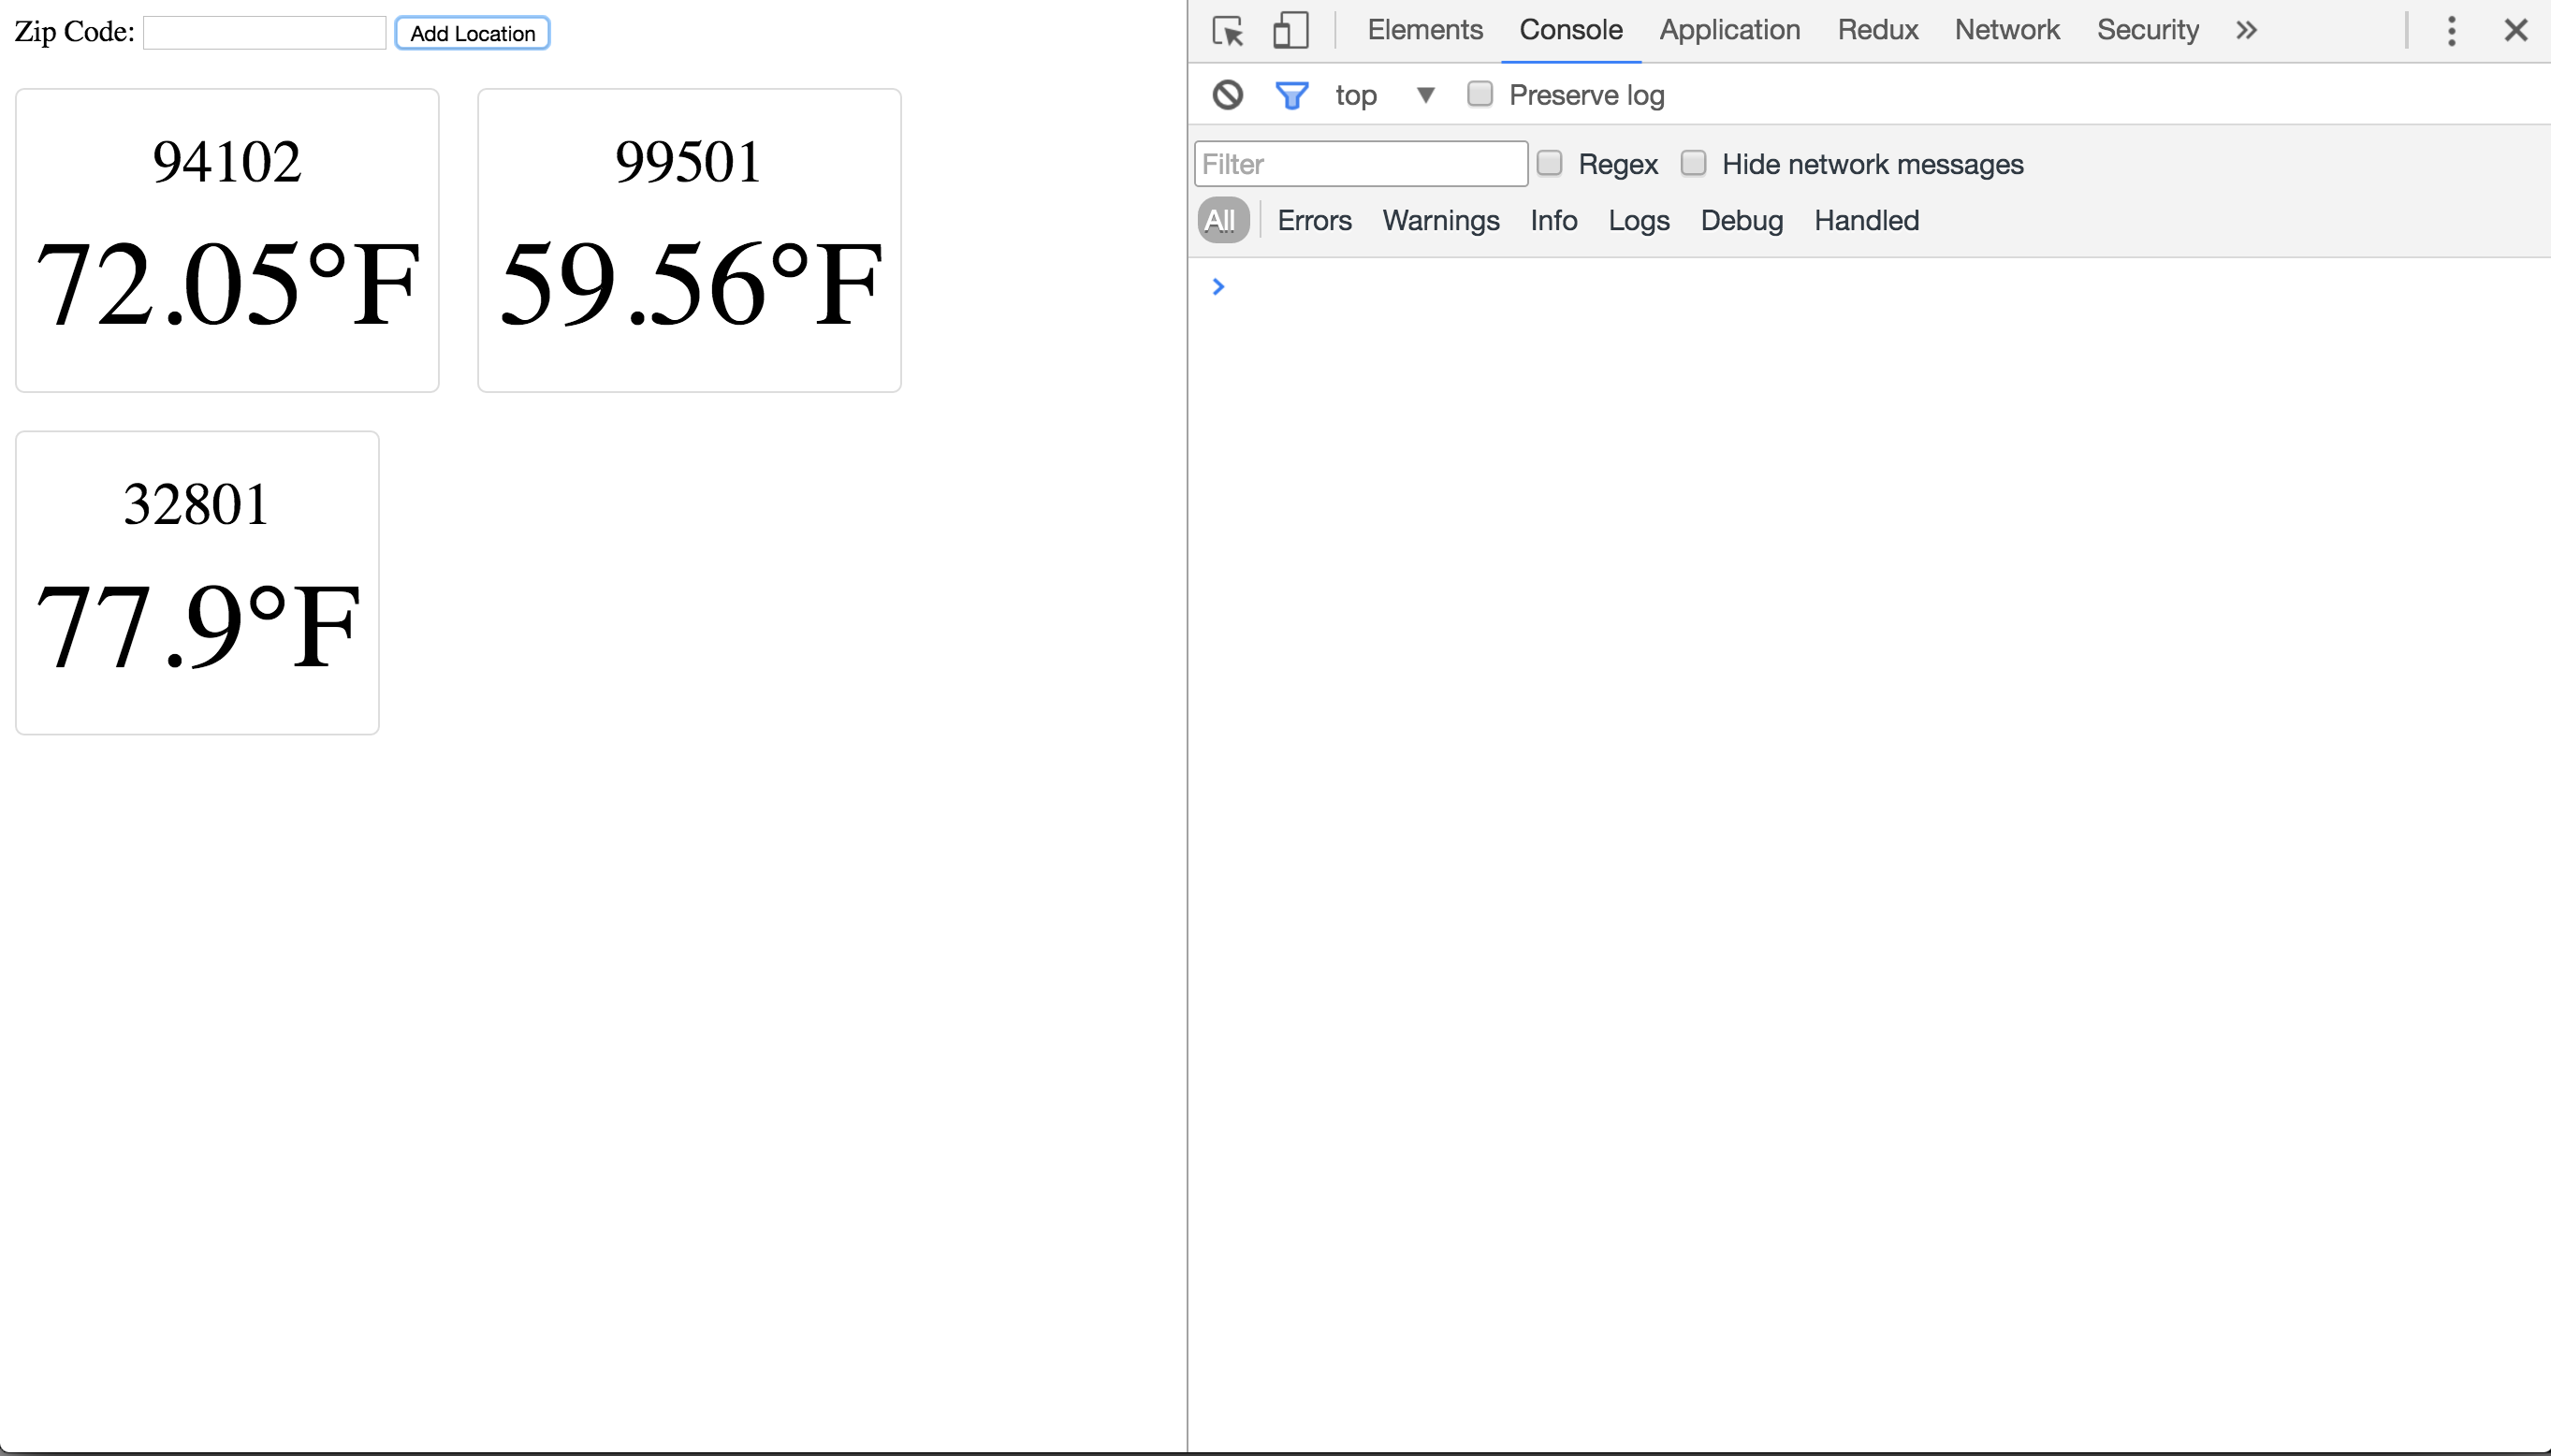Viewport: 2551px width, 1456px height.
Task: Select the 94102 weather card
Action: (x=227, y=240)
